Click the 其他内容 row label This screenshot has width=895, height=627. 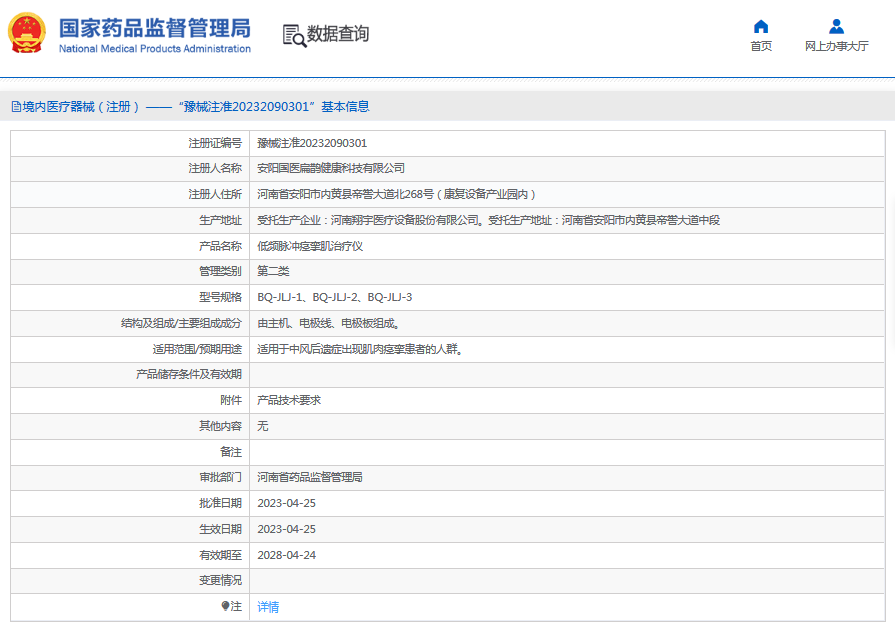[220, 426]
